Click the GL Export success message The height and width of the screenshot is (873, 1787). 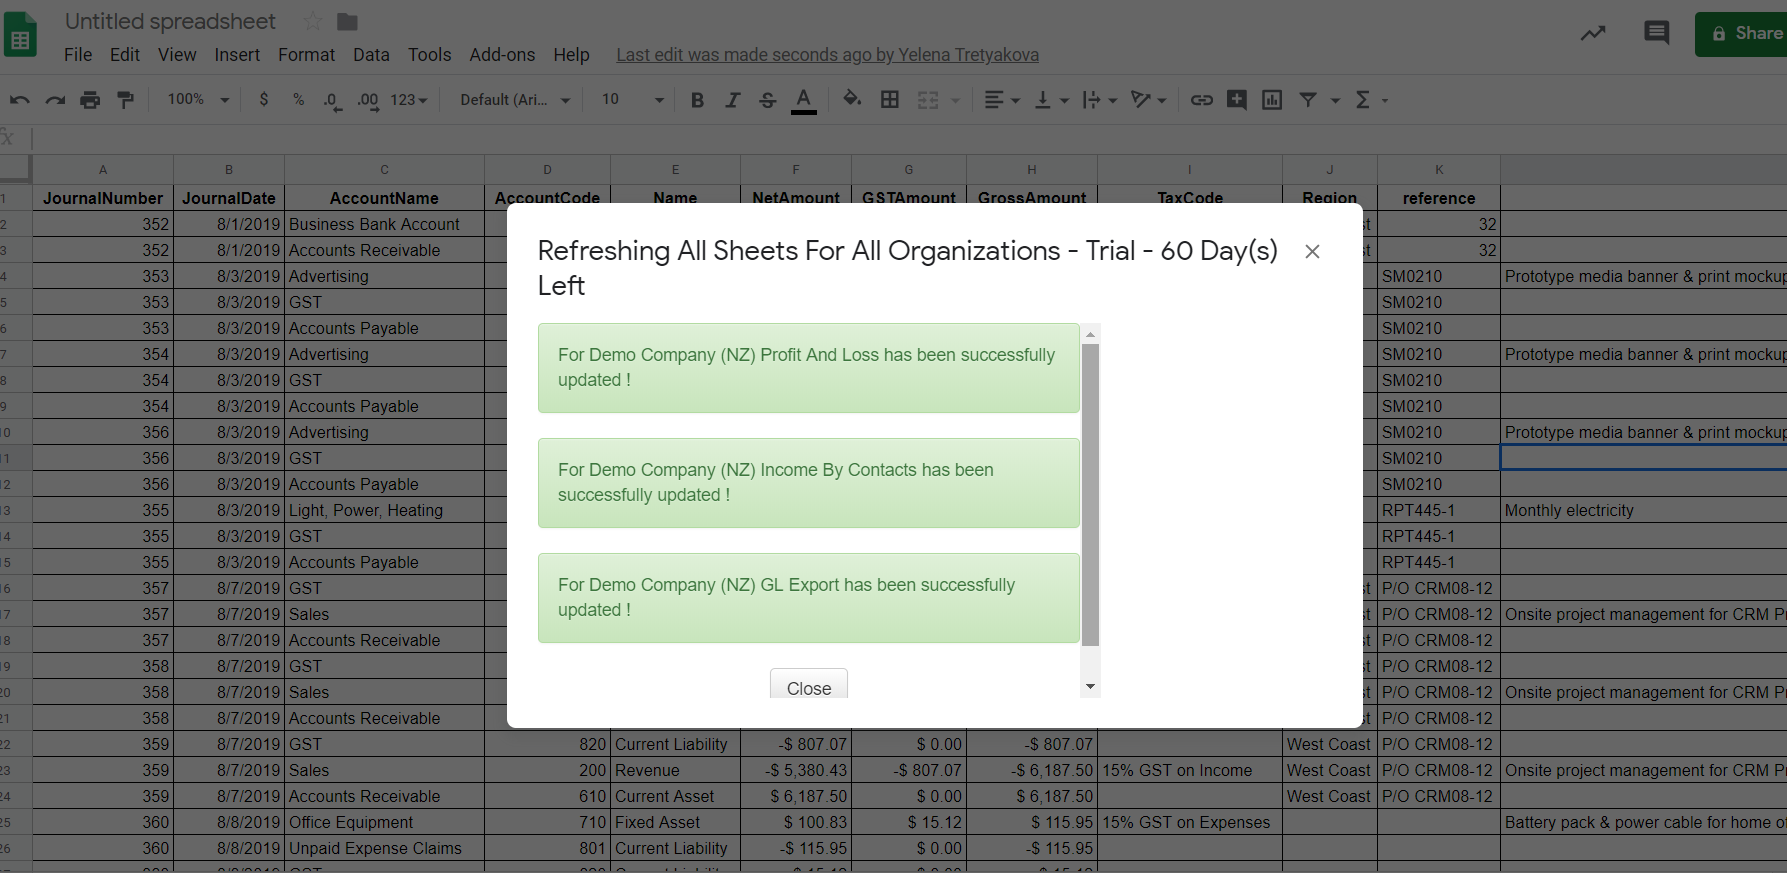(x=808, y=597)
